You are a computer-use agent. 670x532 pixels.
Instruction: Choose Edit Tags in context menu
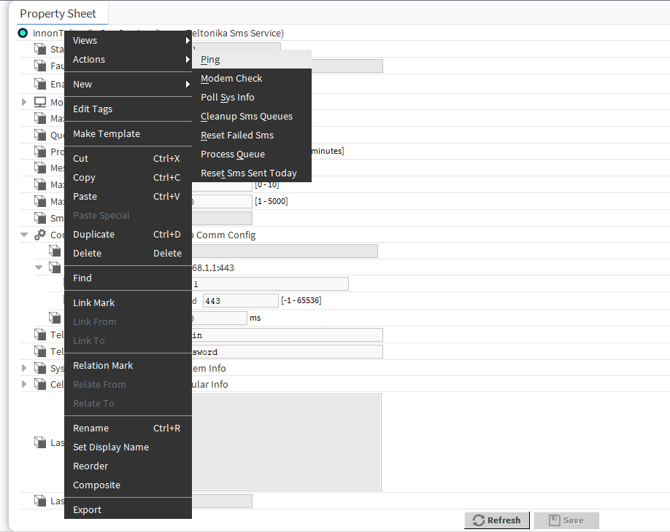pos(93,109)
